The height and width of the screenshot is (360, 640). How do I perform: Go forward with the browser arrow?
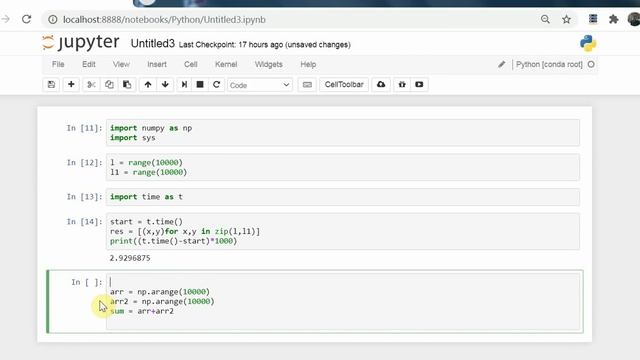click(5, 19)
